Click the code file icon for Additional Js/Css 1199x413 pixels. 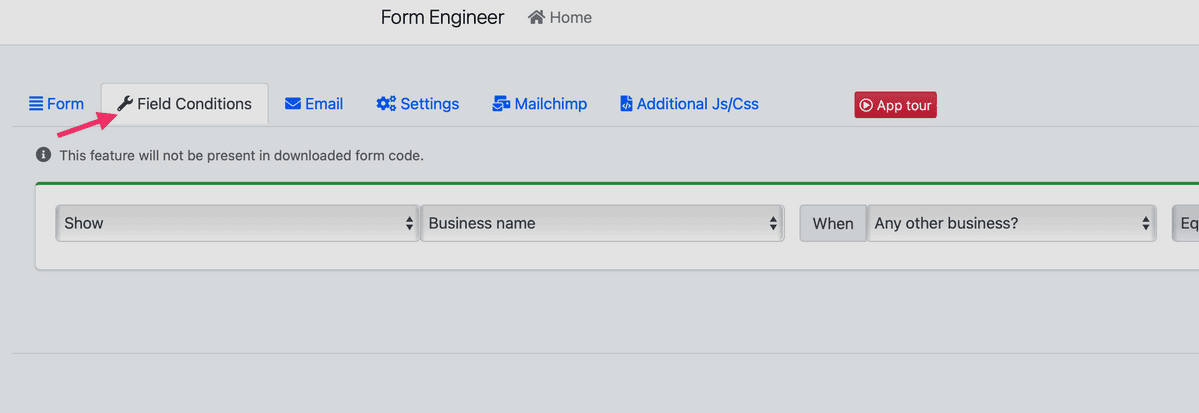tap(626, 104)
